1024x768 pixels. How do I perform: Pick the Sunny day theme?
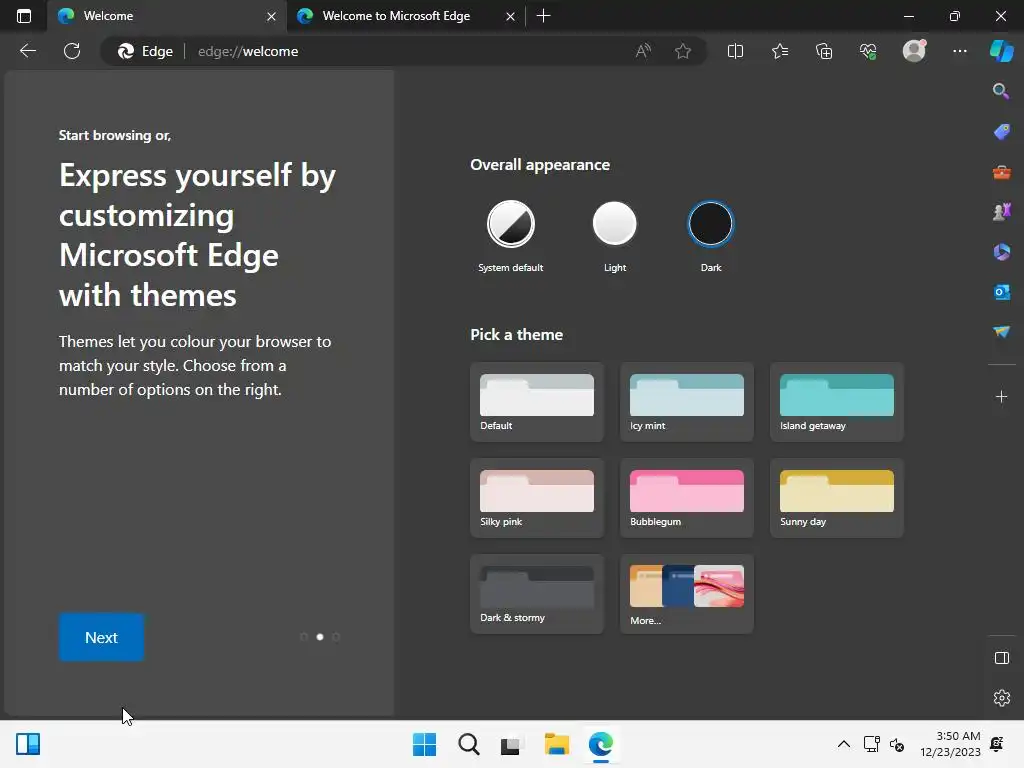837,498
